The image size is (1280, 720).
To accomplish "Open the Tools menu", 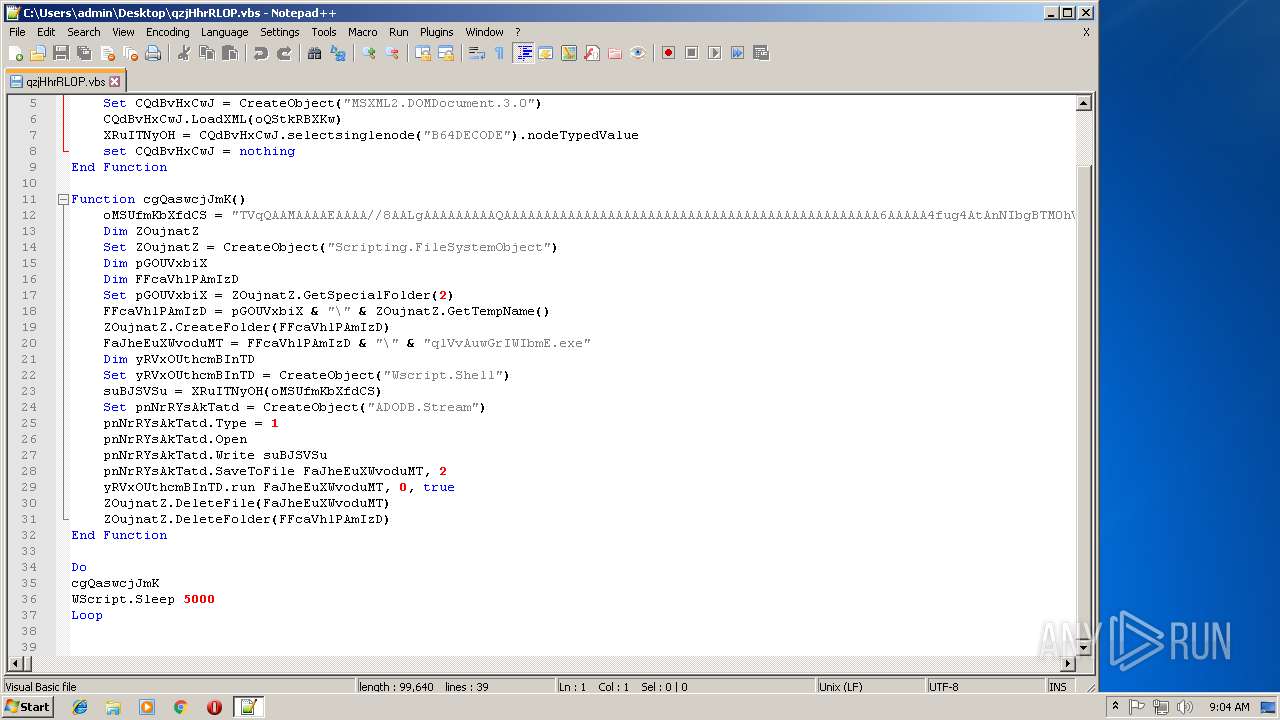I will click(x=323, y=32).
